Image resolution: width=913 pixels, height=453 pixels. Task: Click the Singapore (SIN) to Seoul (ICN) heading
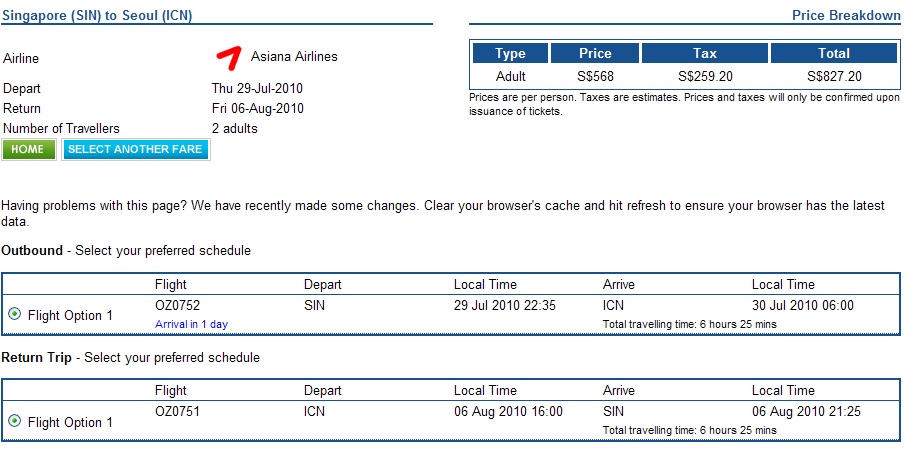pyautogui.click(x=97, y=16)
